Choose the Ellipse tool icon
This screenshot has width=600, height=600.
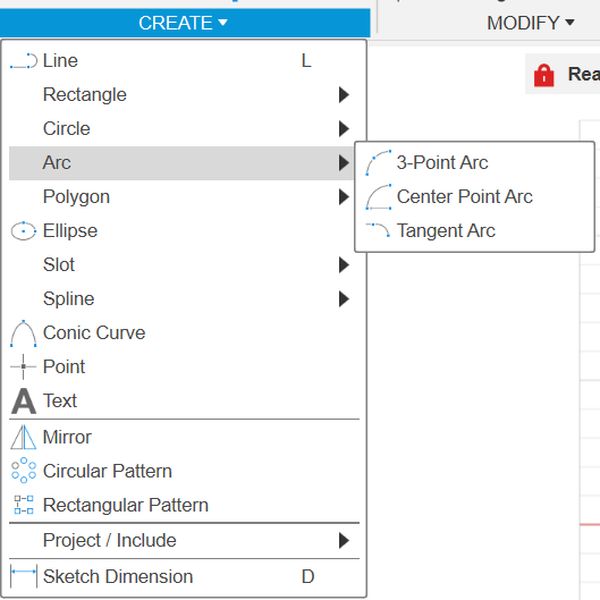pos(23,231)
